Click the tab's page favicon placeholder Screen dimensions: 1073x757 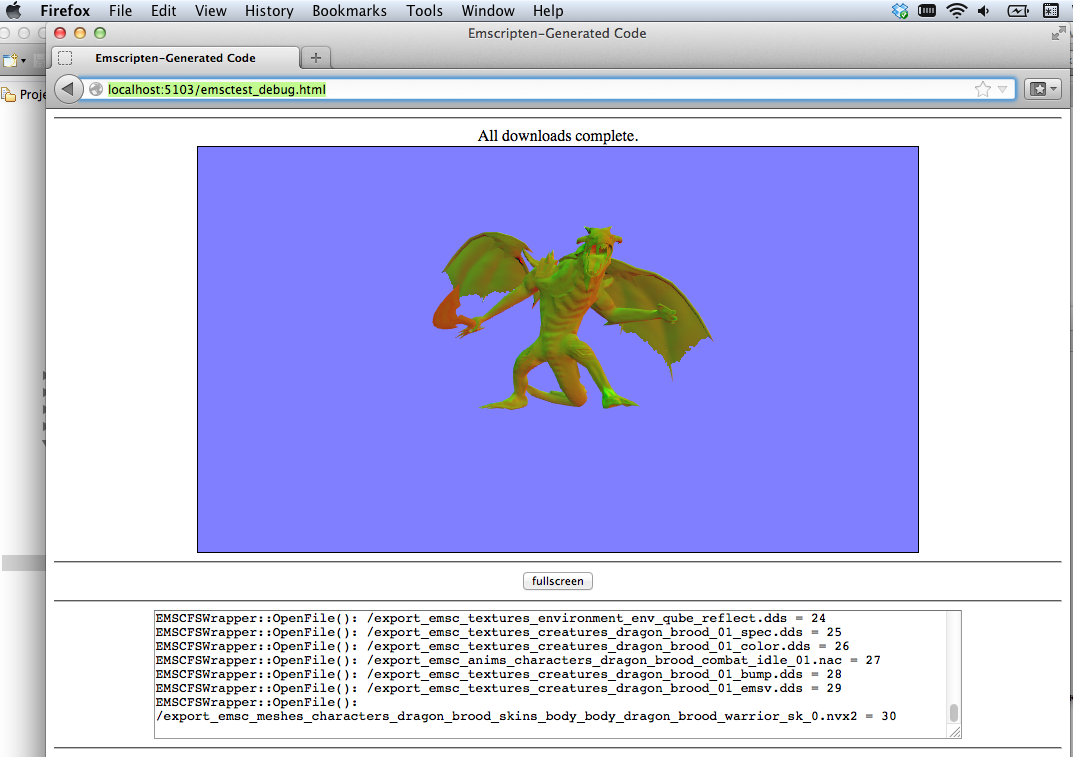(x=65, y=58)
